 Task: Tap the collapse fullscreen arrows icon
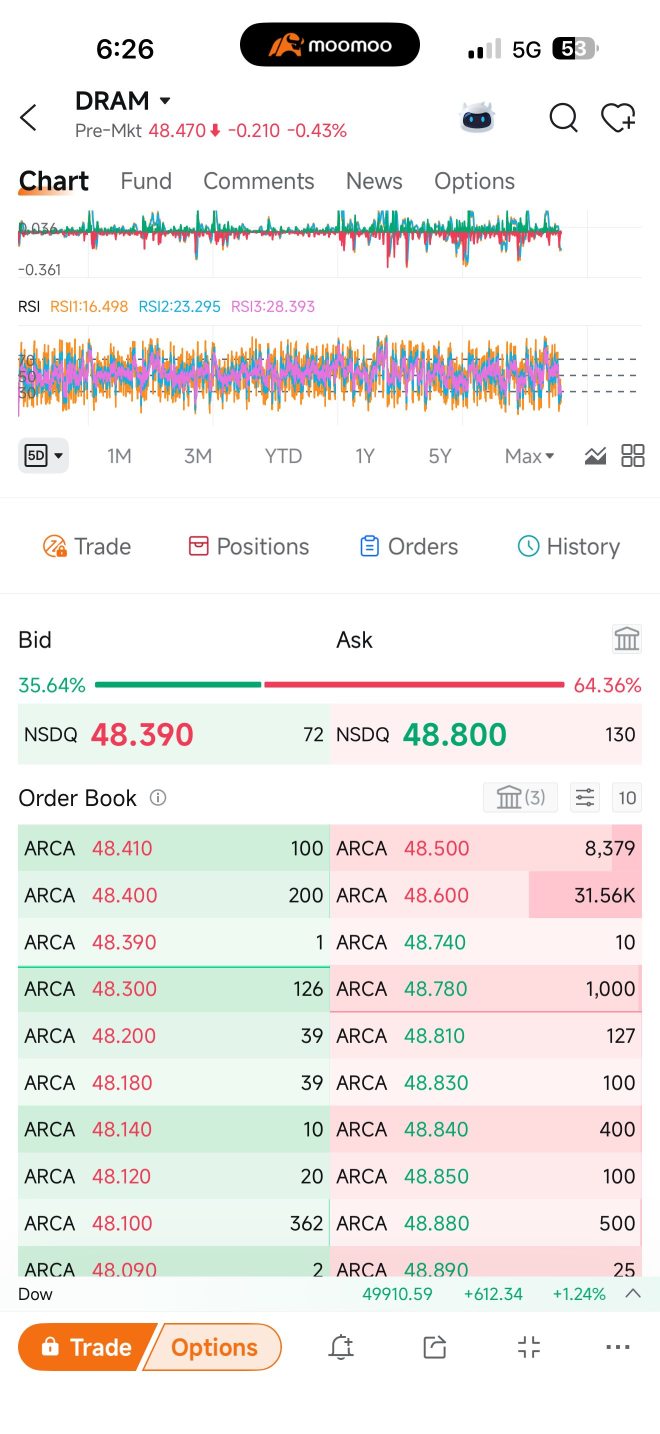coord(529,1347)
